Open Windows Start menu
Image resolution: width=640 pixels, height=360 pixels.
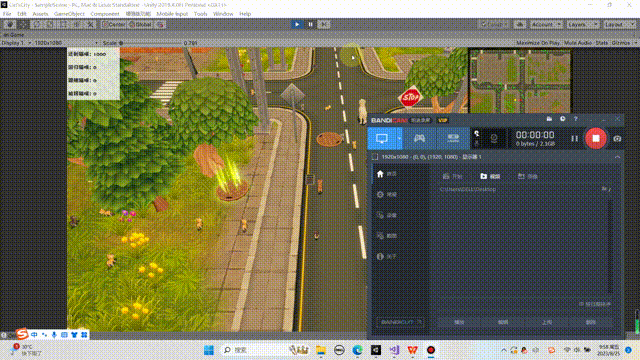(x=209, y=350)
